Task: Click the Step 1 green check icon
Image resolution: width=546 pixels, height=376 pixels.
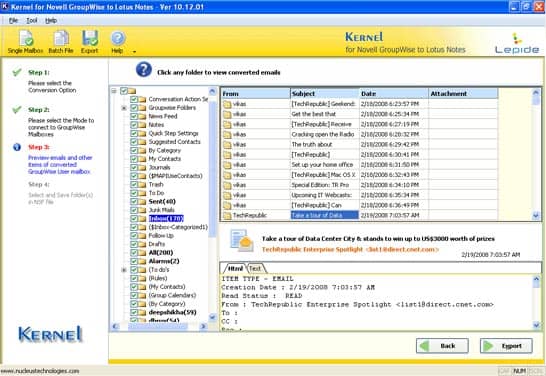Action: pos(17,72)
